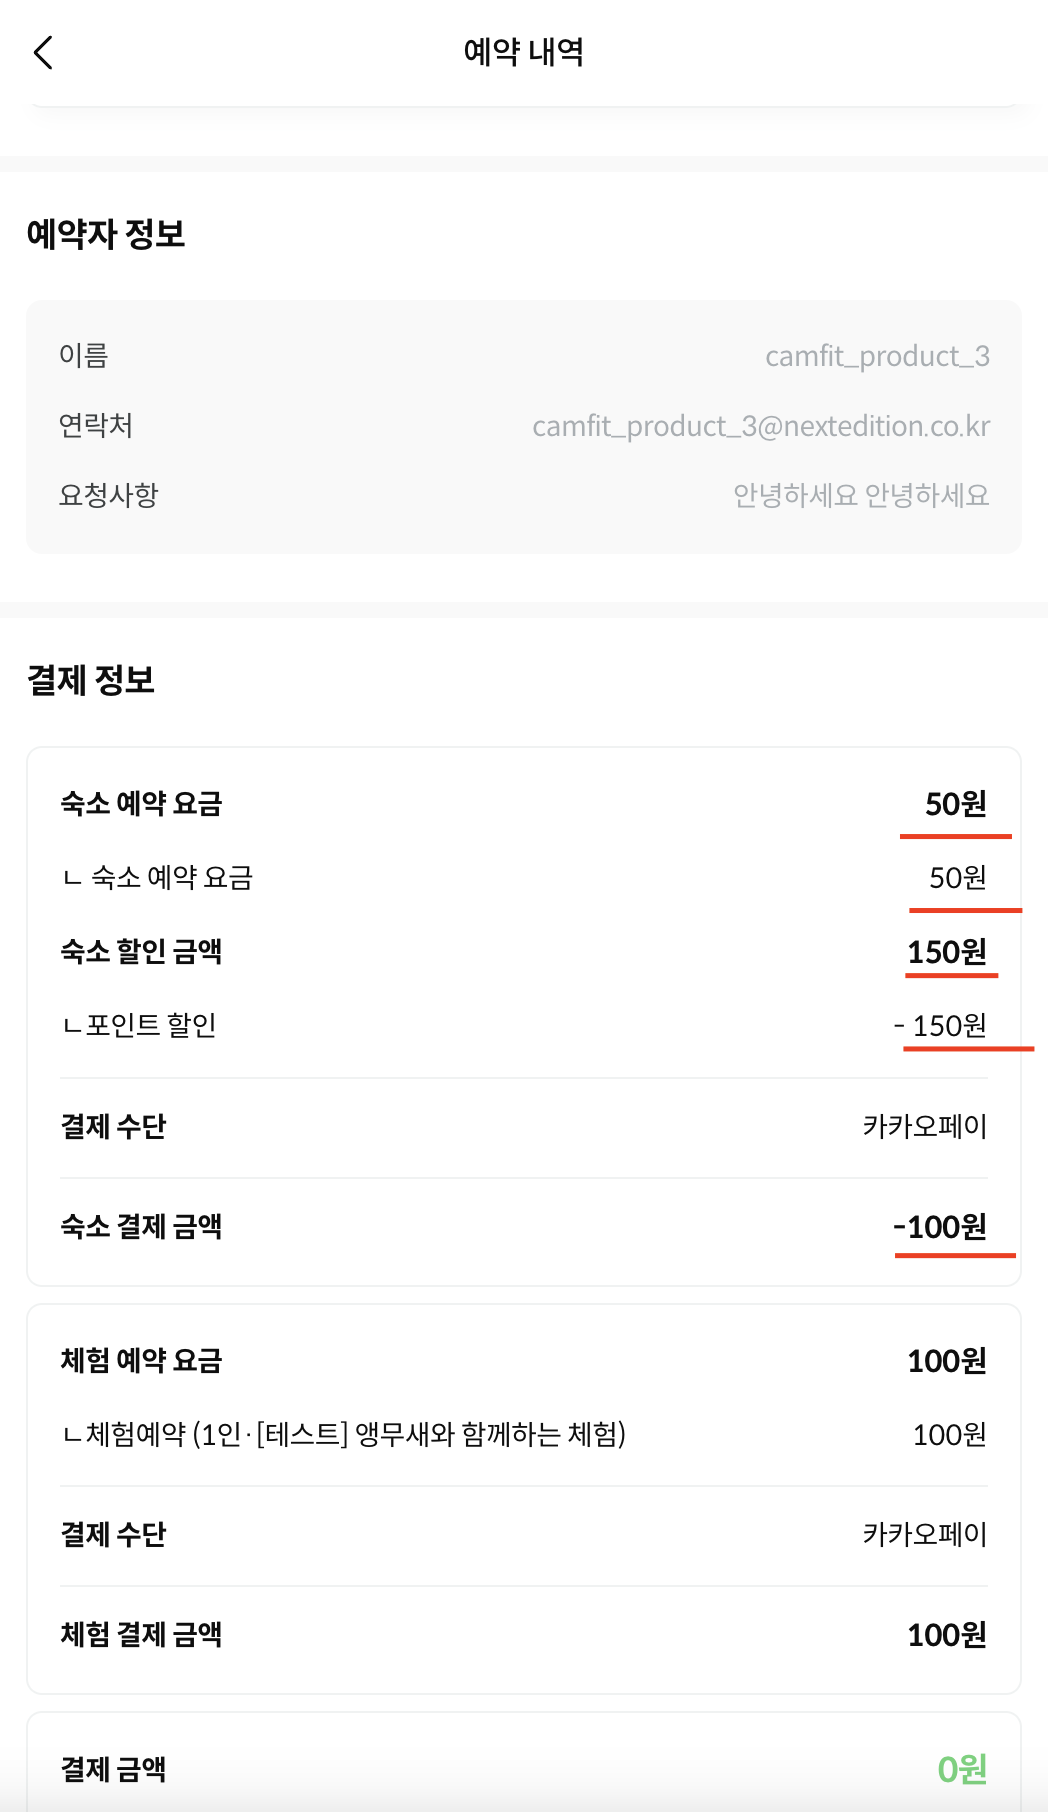Click the - 150원 point discount amount
The image size is (1048, 1812).
(940, 1025)
